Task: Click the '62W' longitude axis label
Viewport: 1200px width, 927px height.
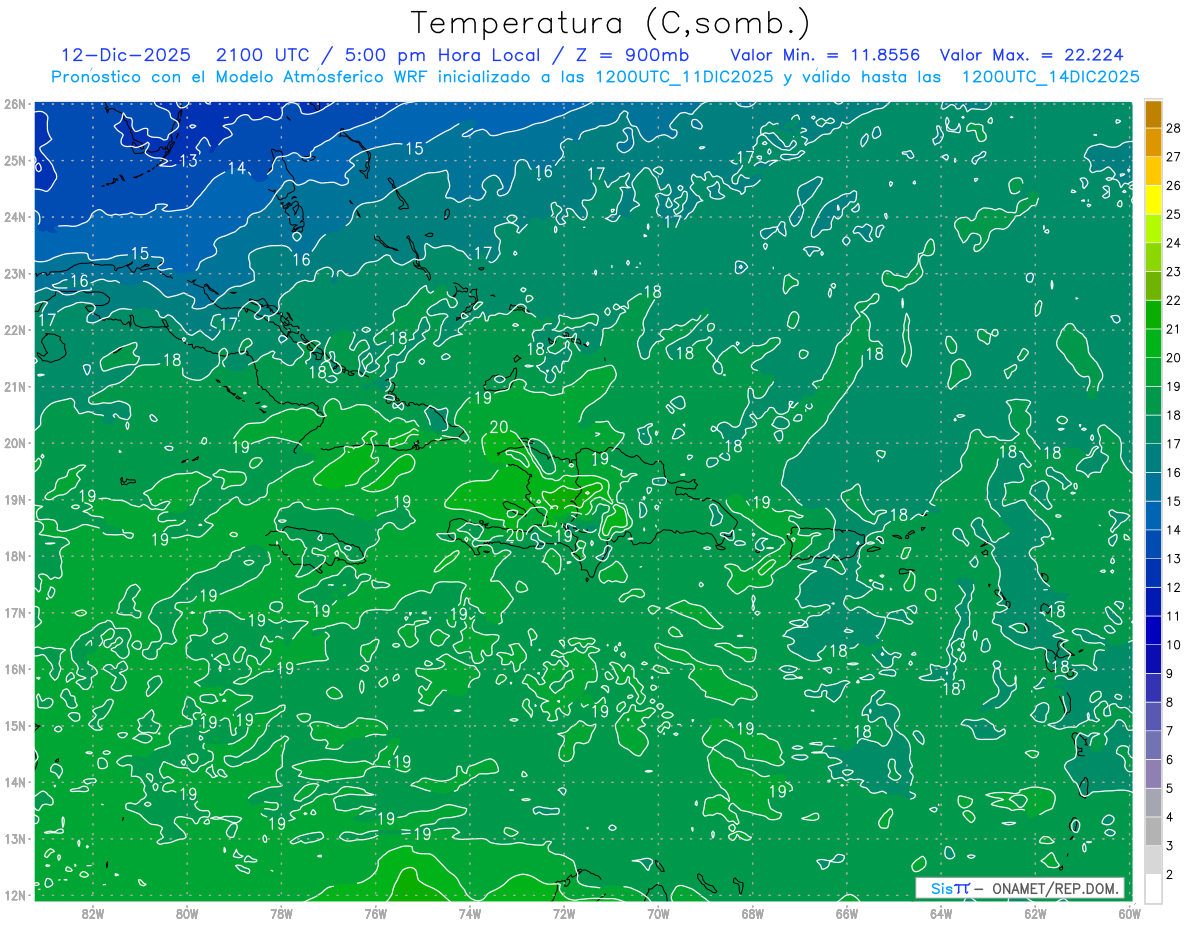Action: point(1035,913)
